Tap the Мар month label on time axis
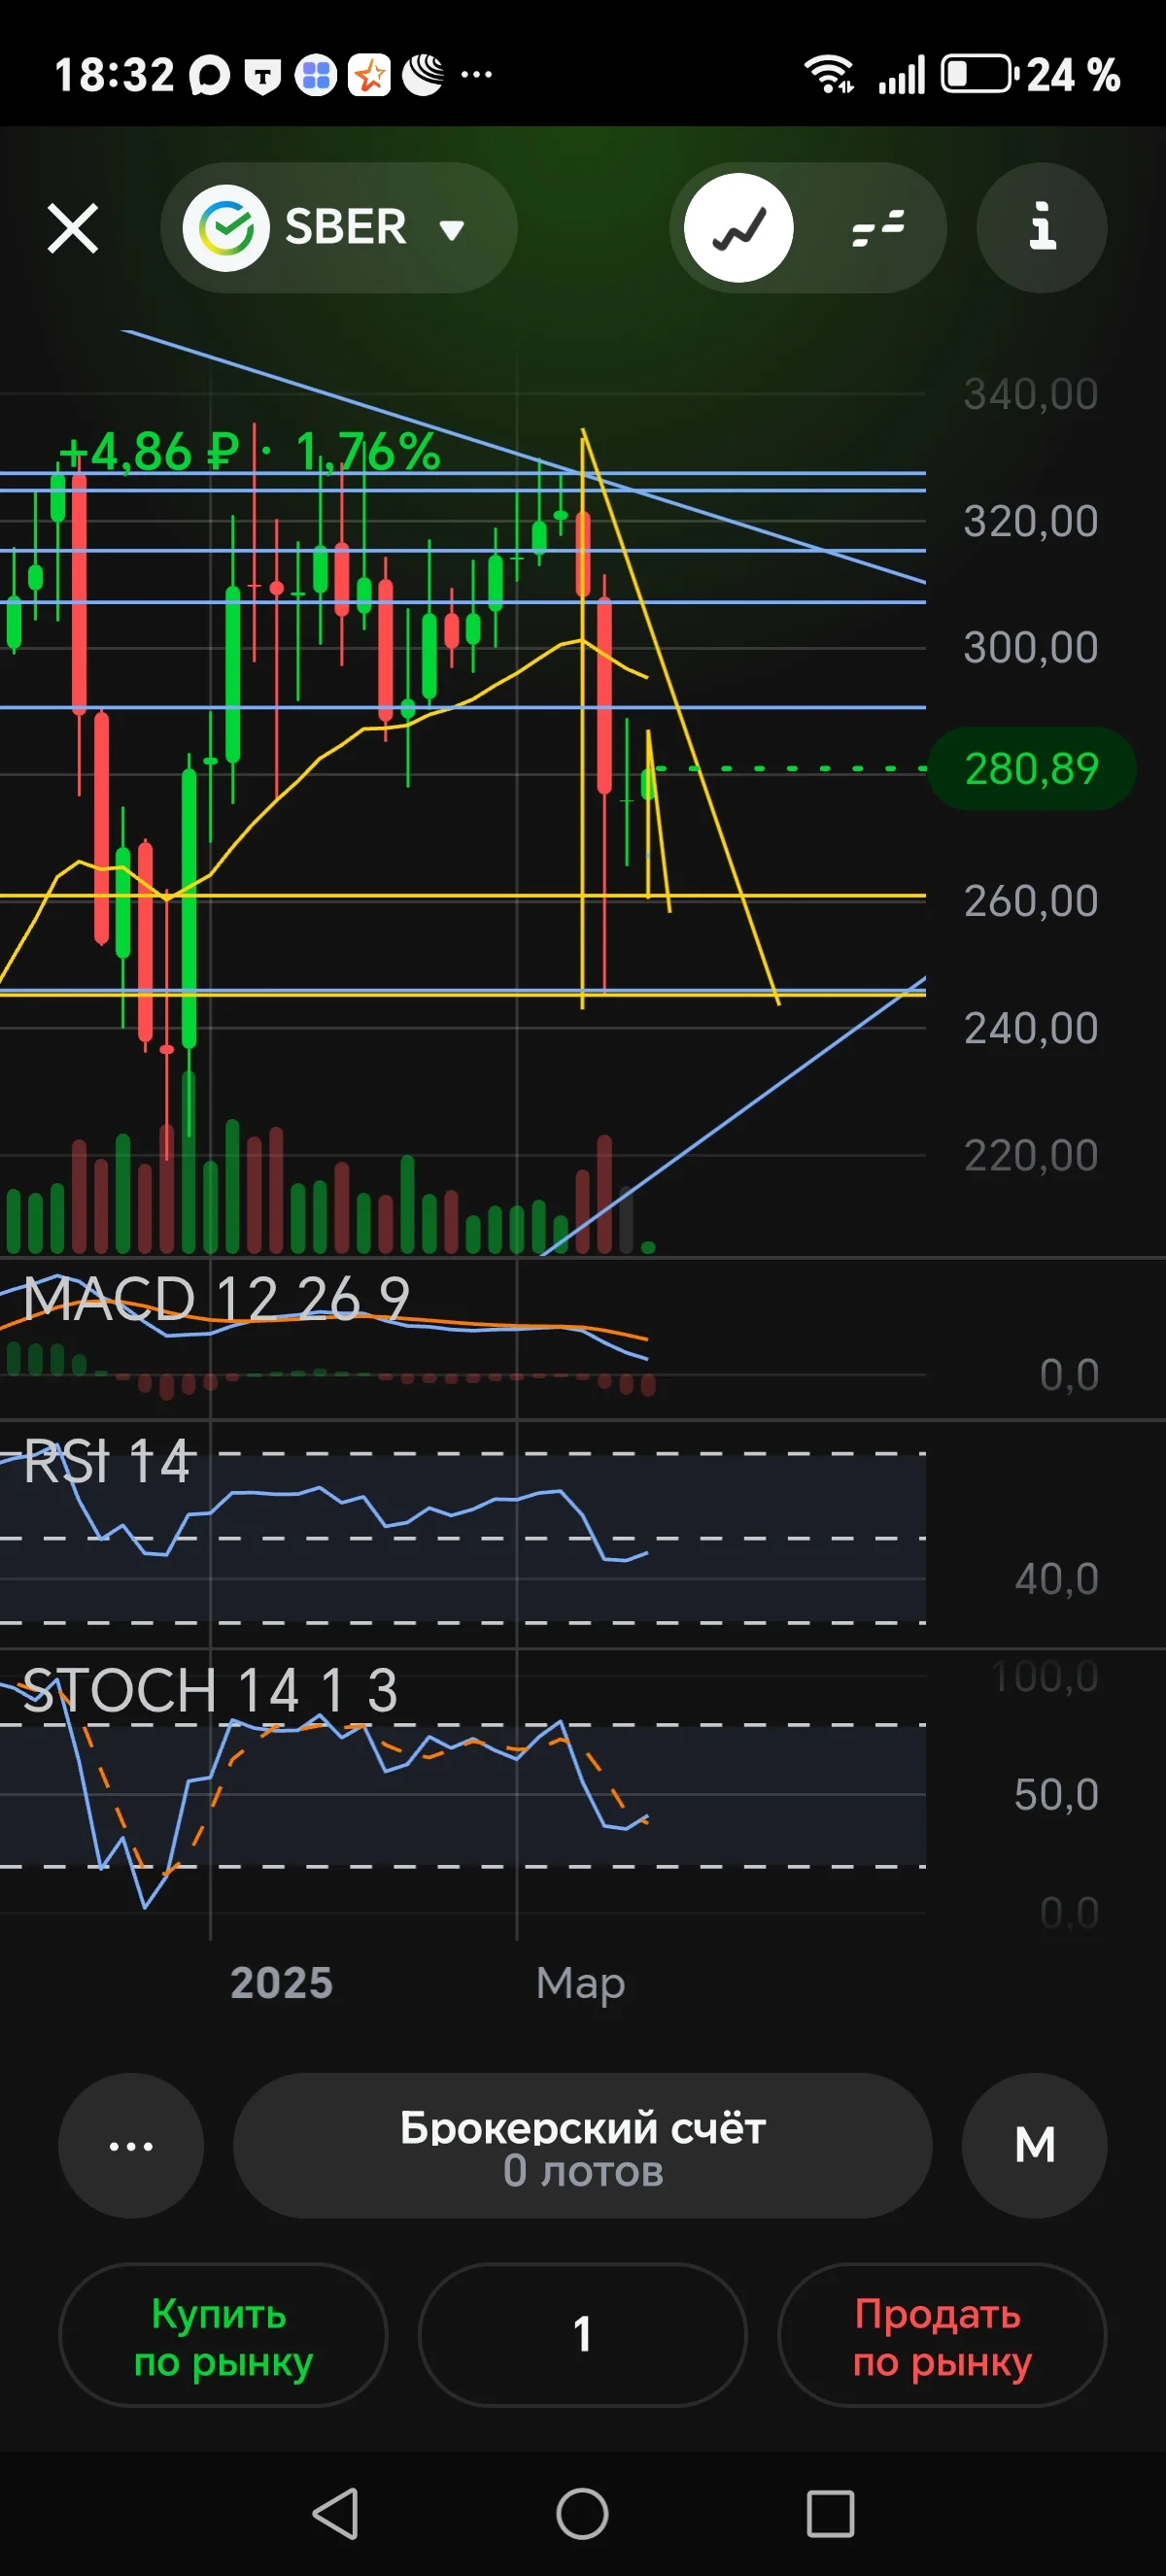The image size is (1166, 2576). 581,1984
